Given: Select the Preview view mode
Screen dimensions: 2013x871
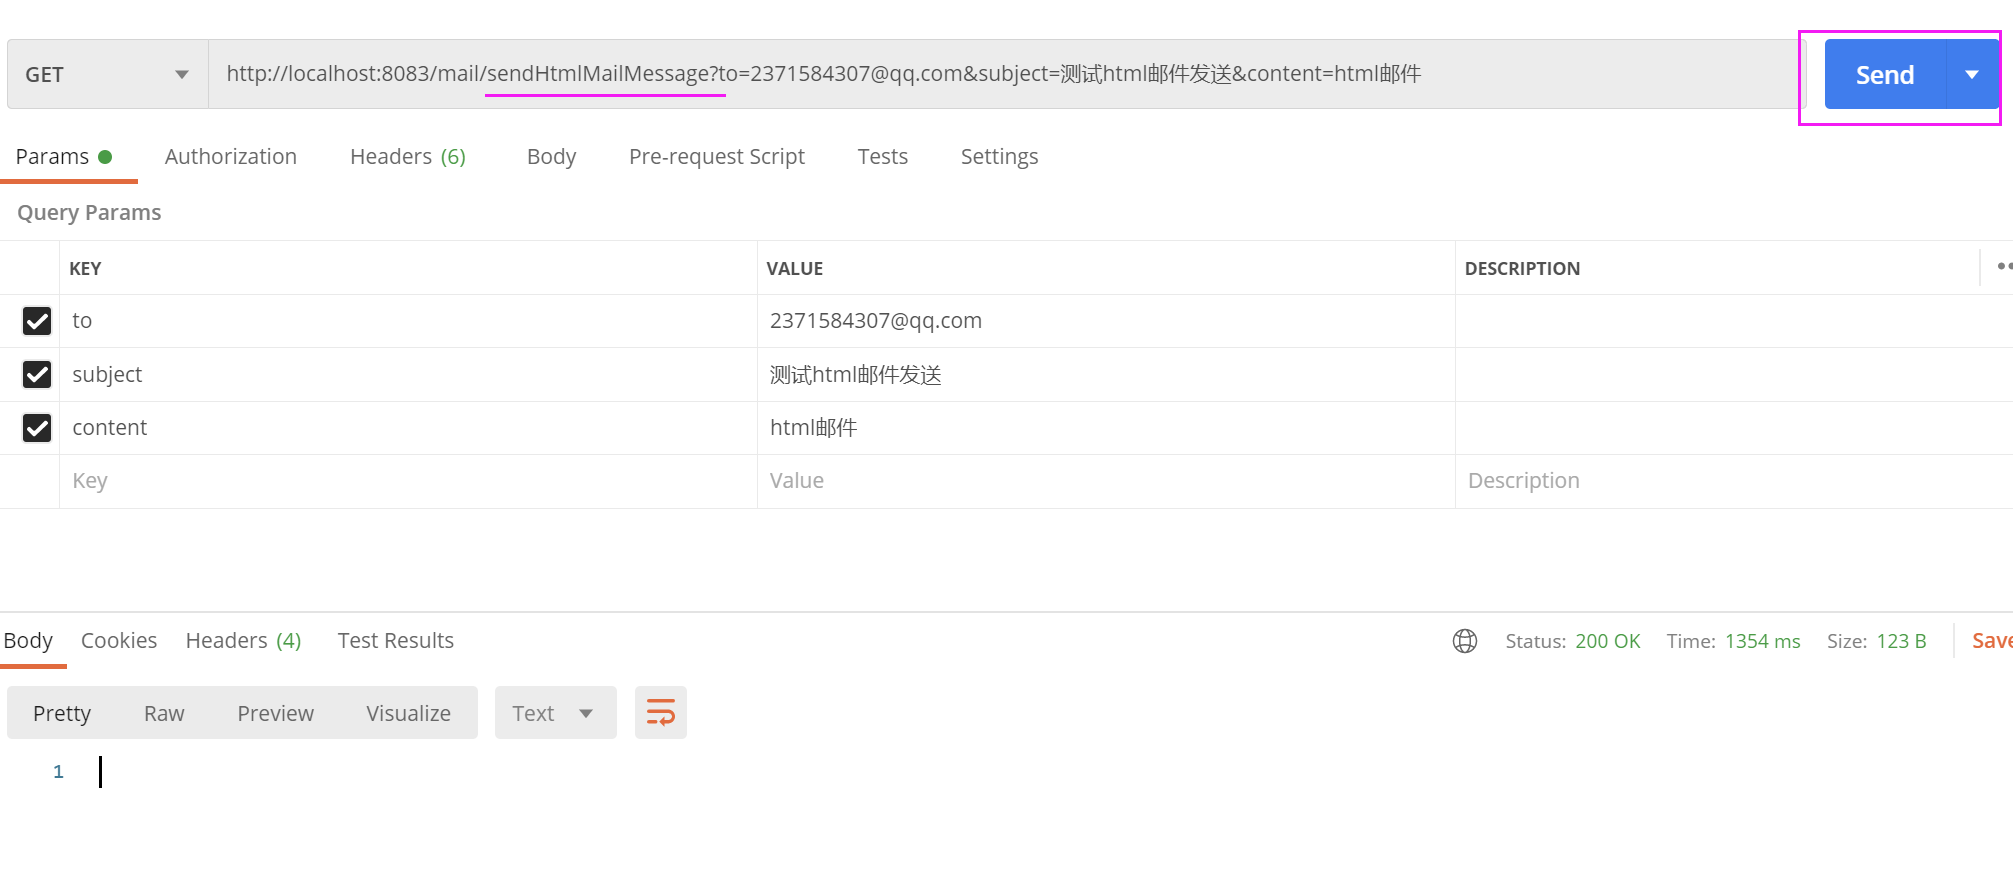Looking at the screenshot, I should coord(276,713).
